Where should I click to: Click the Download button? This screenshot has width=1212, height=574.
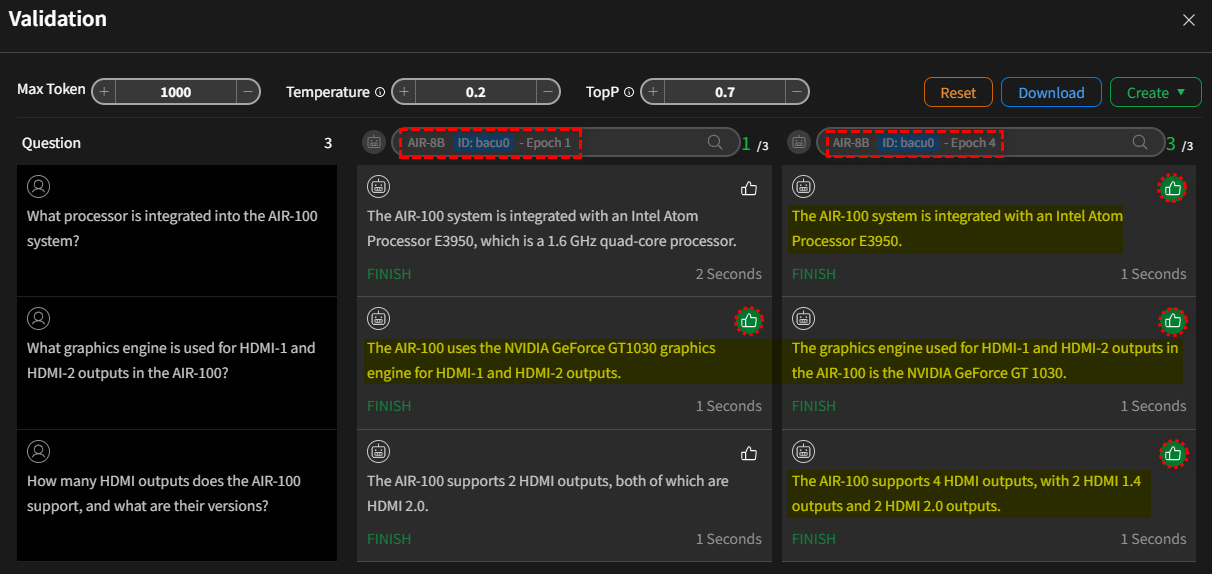tap(1051, 92)
